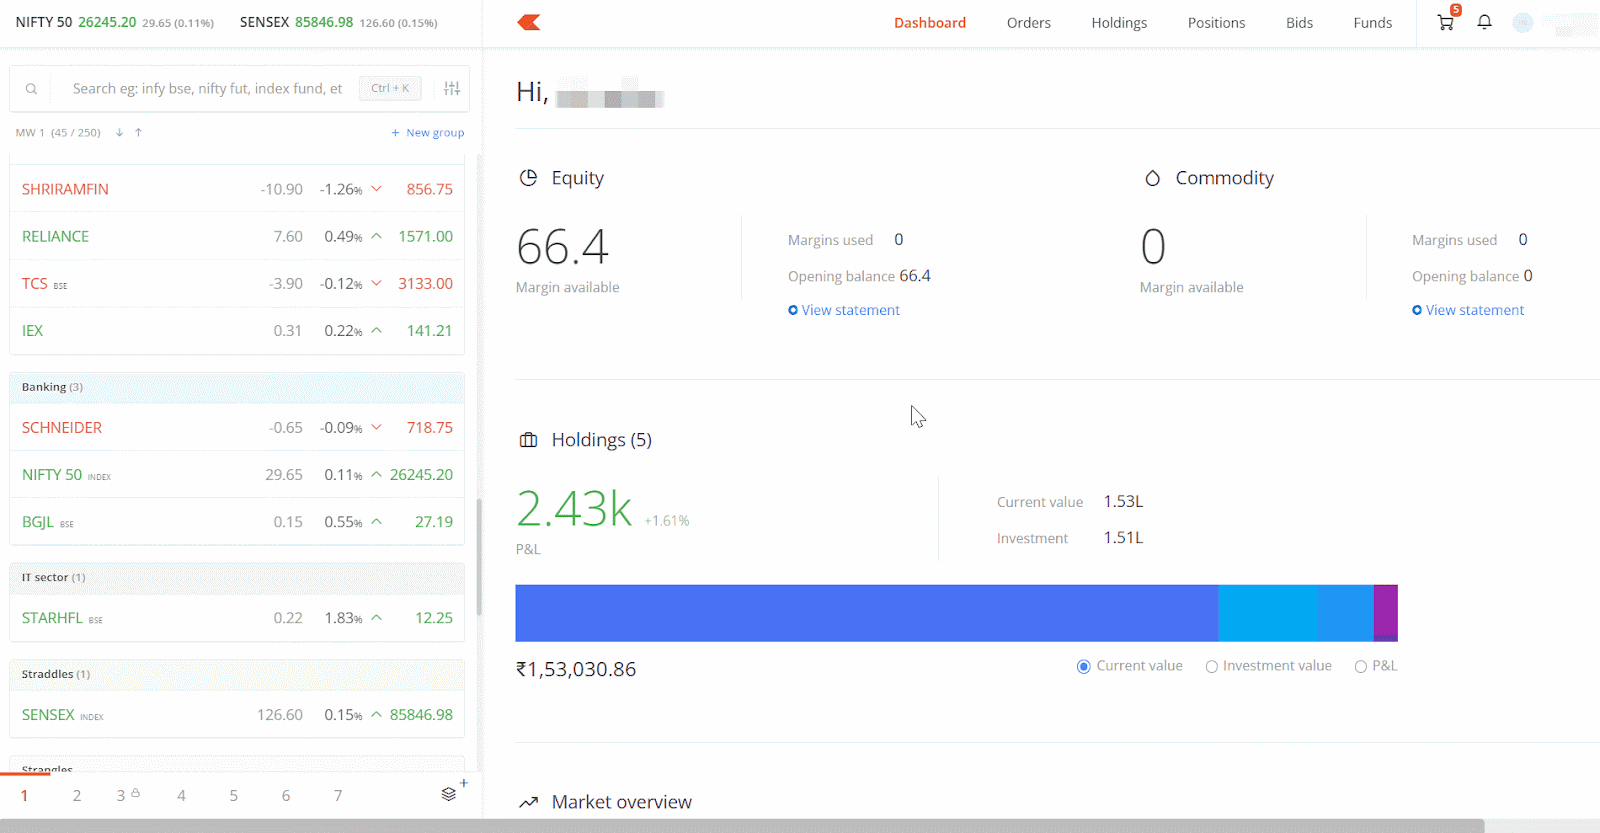Click the user profile avatar
This screenshot has height=833, width=1600.
tap(1522, 22)
